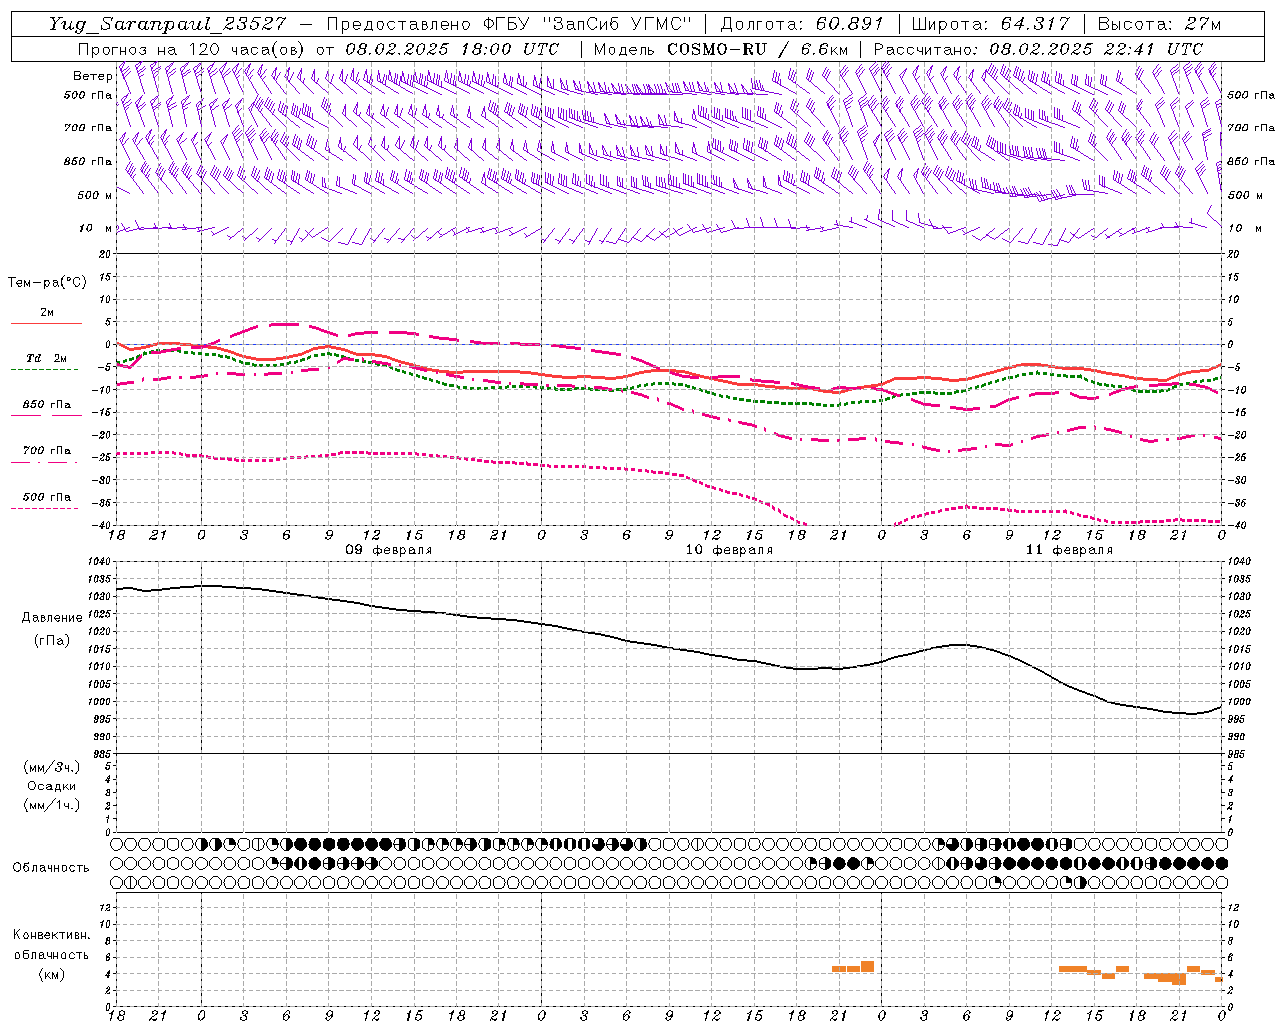This screenshot has width=1280, height=1024.
Task: Click the (км) unit of convective panel
Action: (x=52, y=974)
